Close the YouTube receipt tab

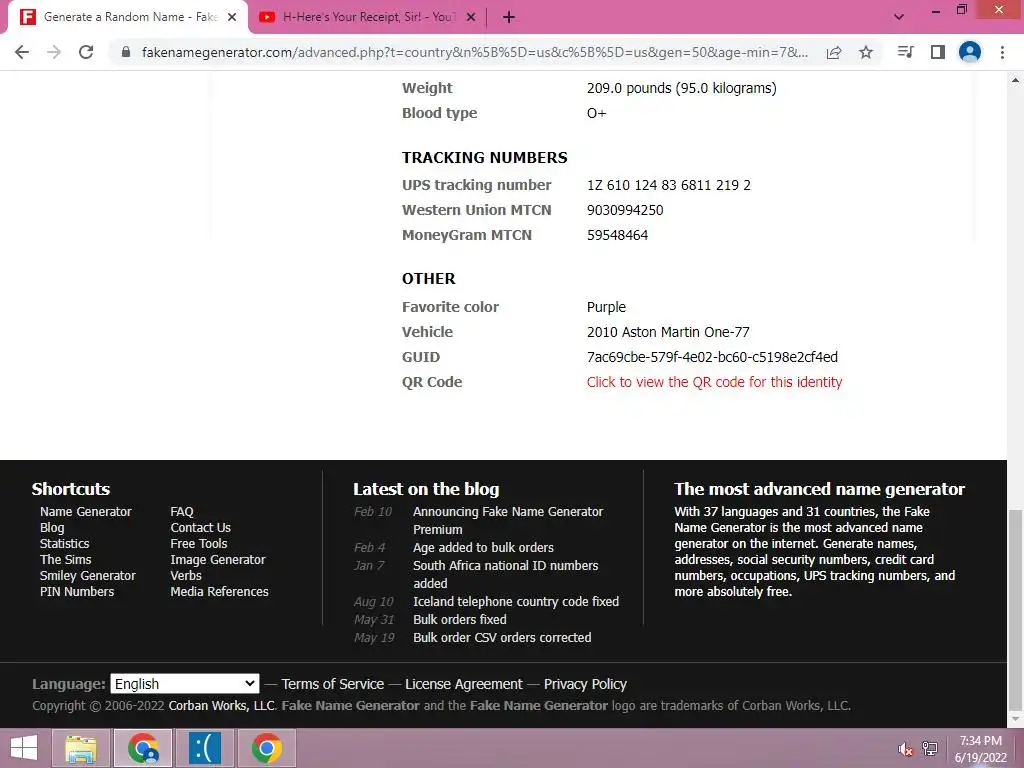pos(471,18)
